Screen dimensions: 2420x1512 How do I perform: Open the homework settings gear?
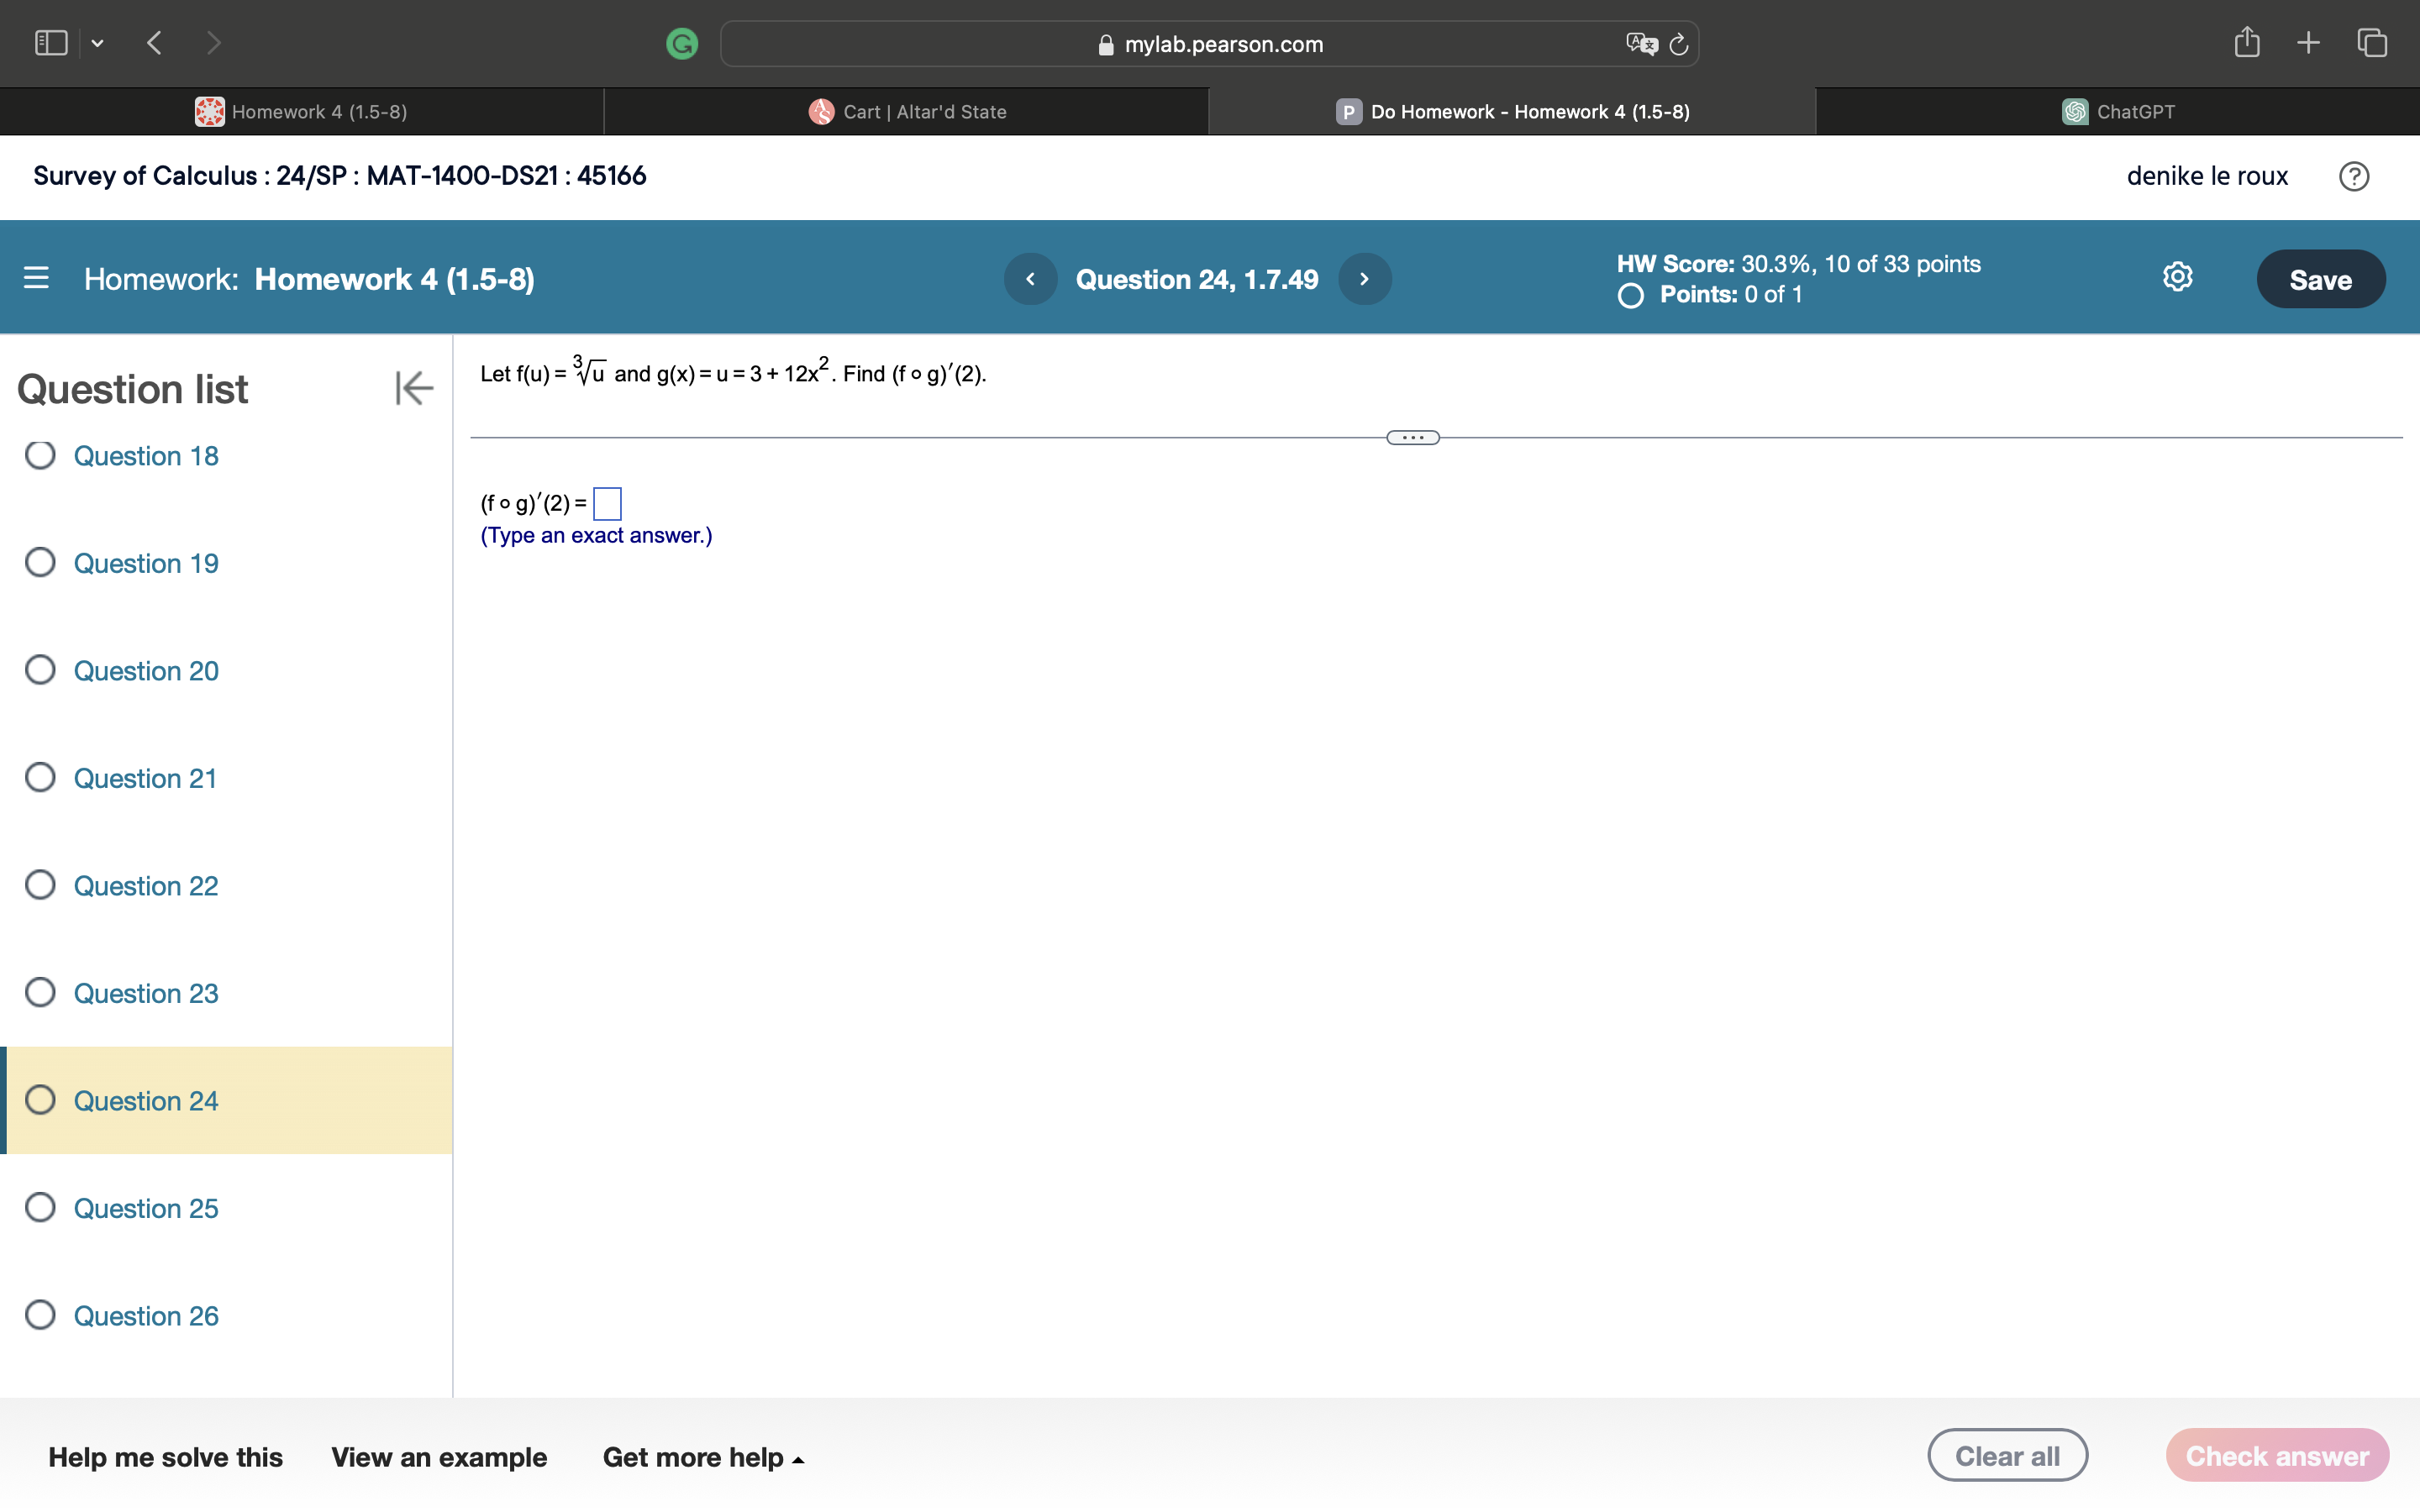tap(2176, 277)
